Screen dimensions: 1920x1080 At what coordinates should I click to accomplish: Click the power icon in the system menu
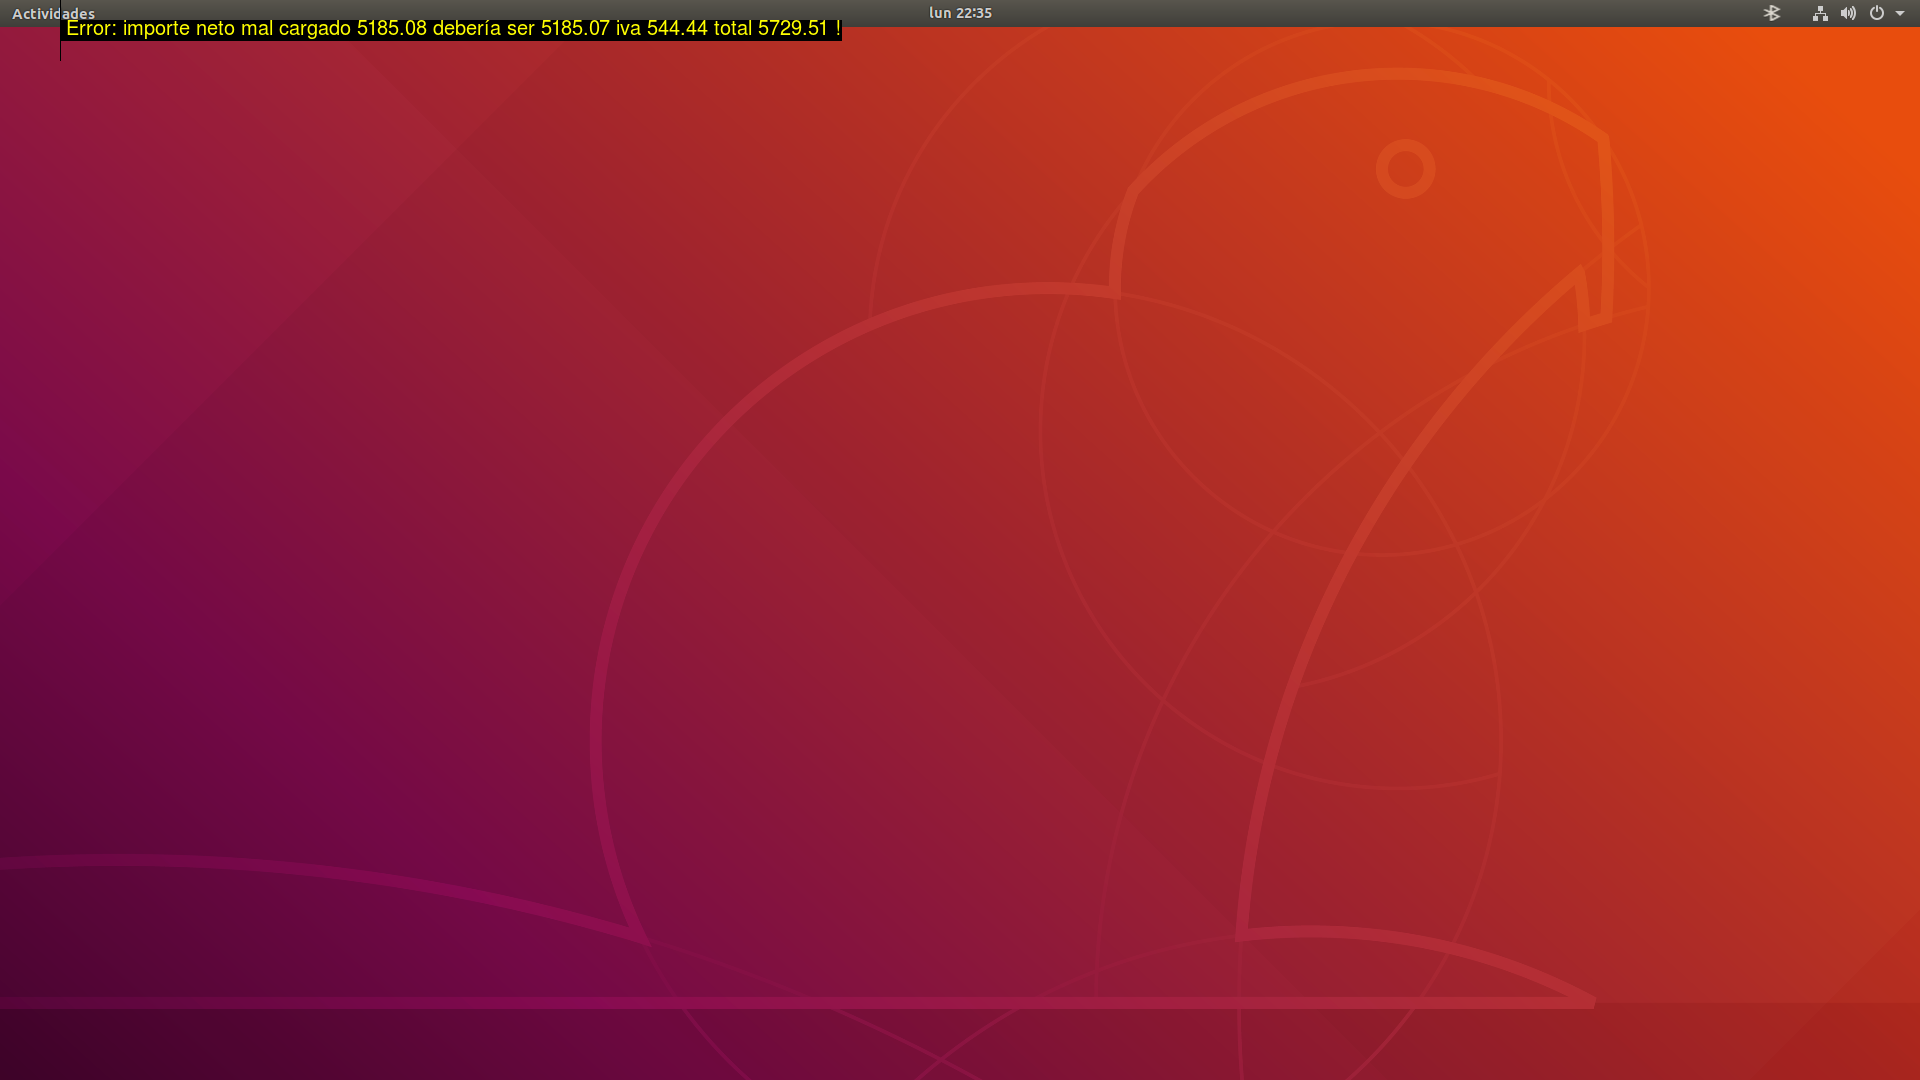click(x=1877, y=13)
